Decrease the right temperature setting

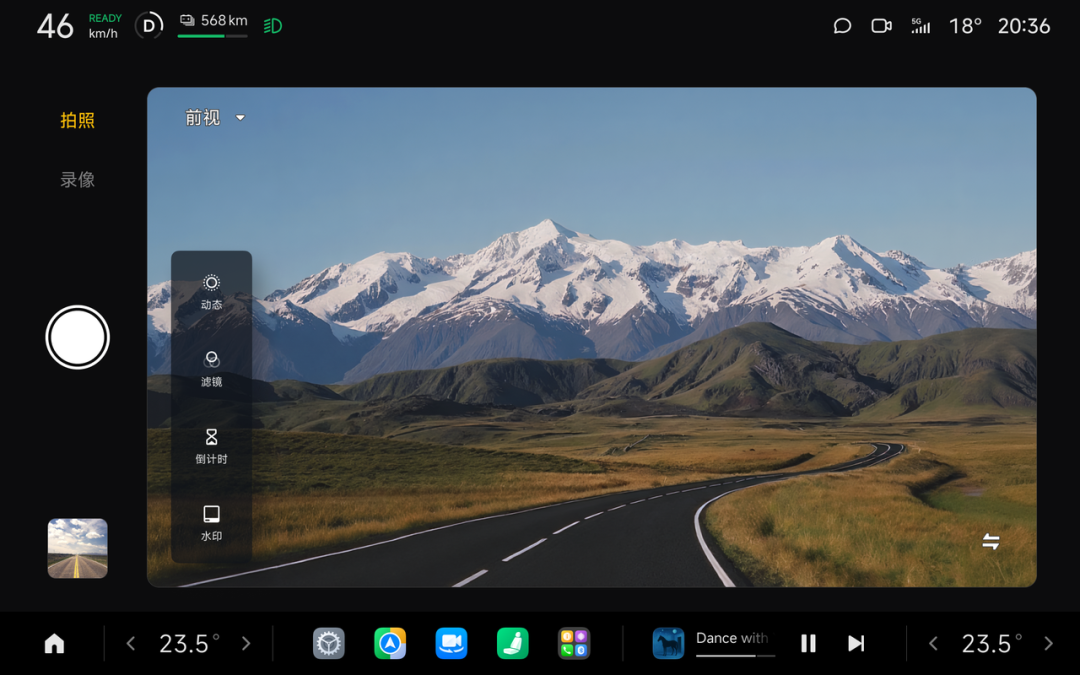(933, 643)
